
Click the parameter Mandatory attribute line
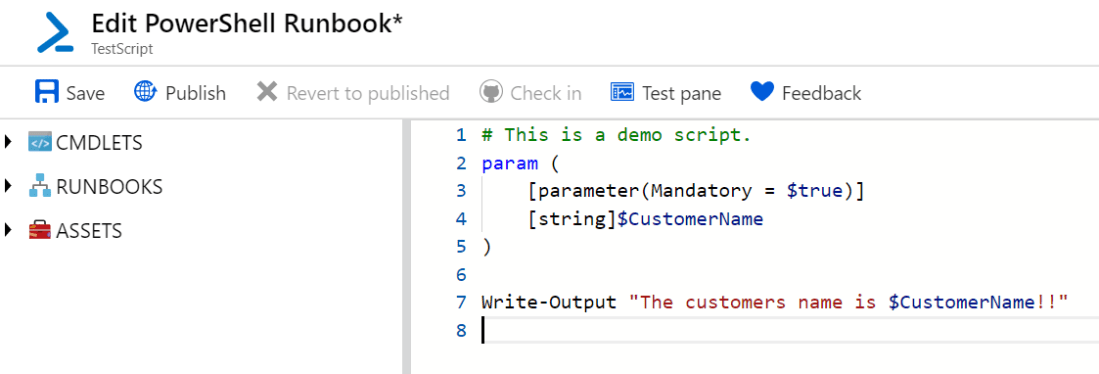point(697,191)
